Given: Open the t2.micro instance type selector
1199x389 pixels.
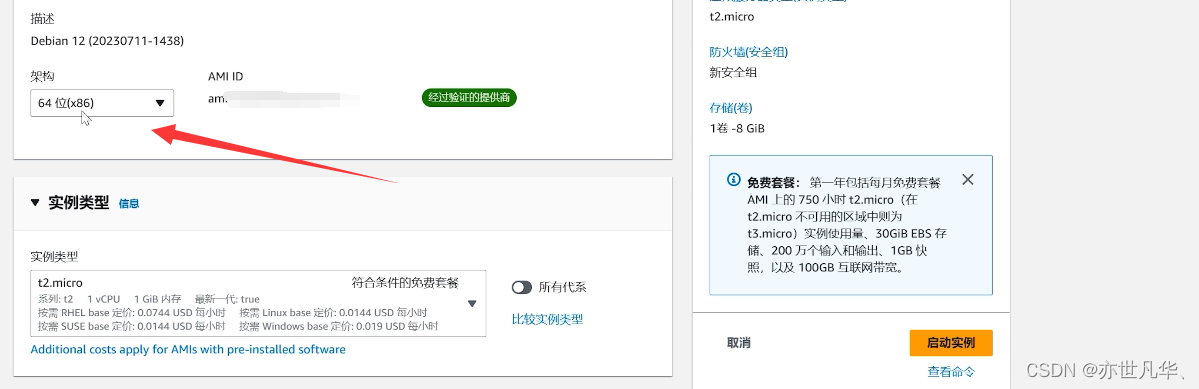Looking at the screenshot, I should pos(258,303).
